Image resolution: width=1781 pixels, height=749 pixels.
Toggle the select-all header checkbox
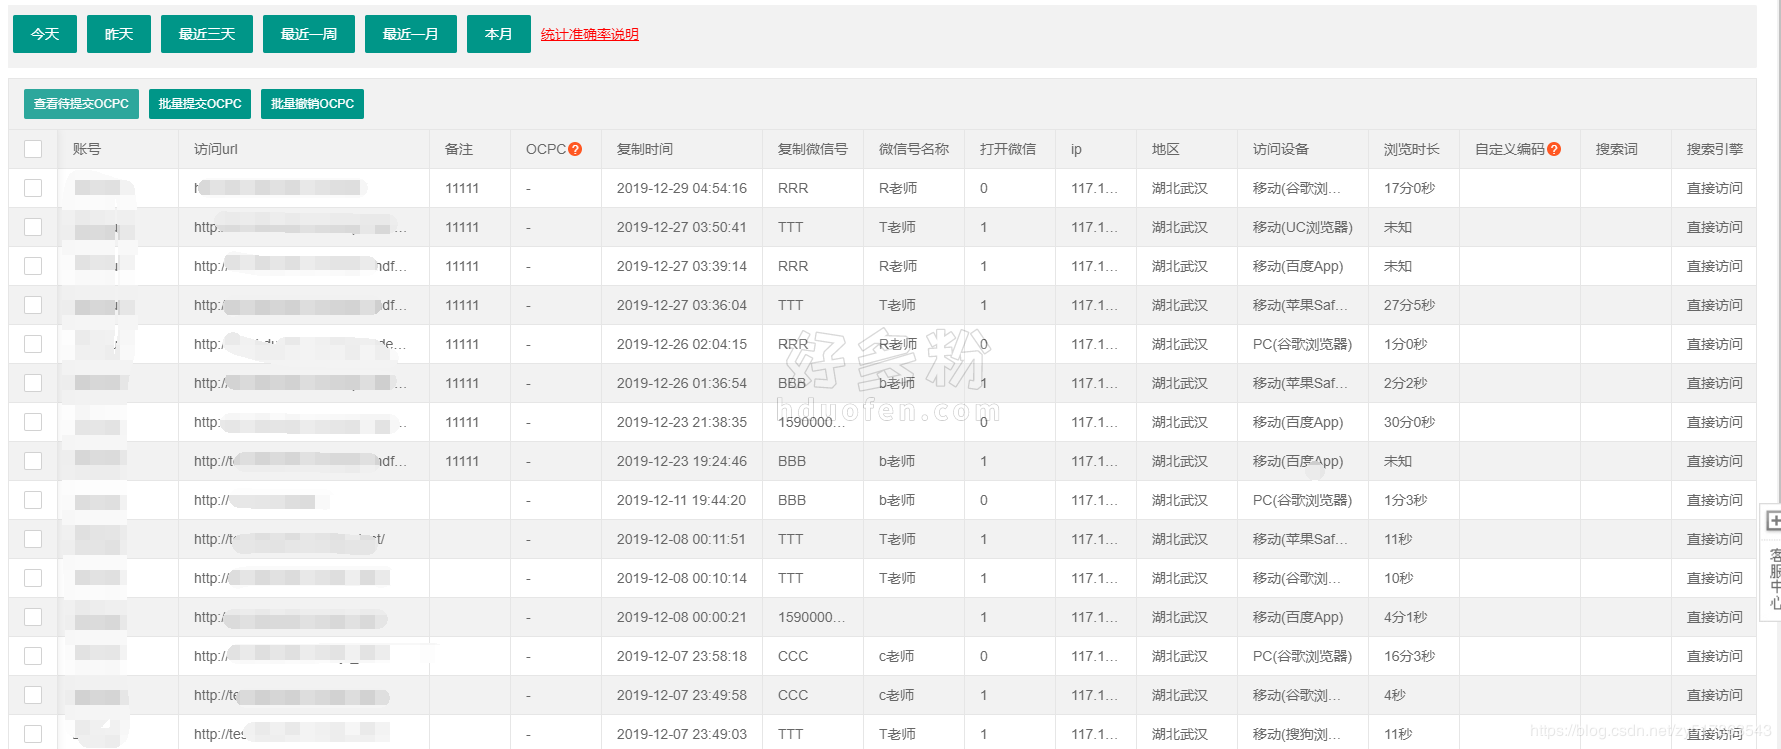(x=33, y=149)
